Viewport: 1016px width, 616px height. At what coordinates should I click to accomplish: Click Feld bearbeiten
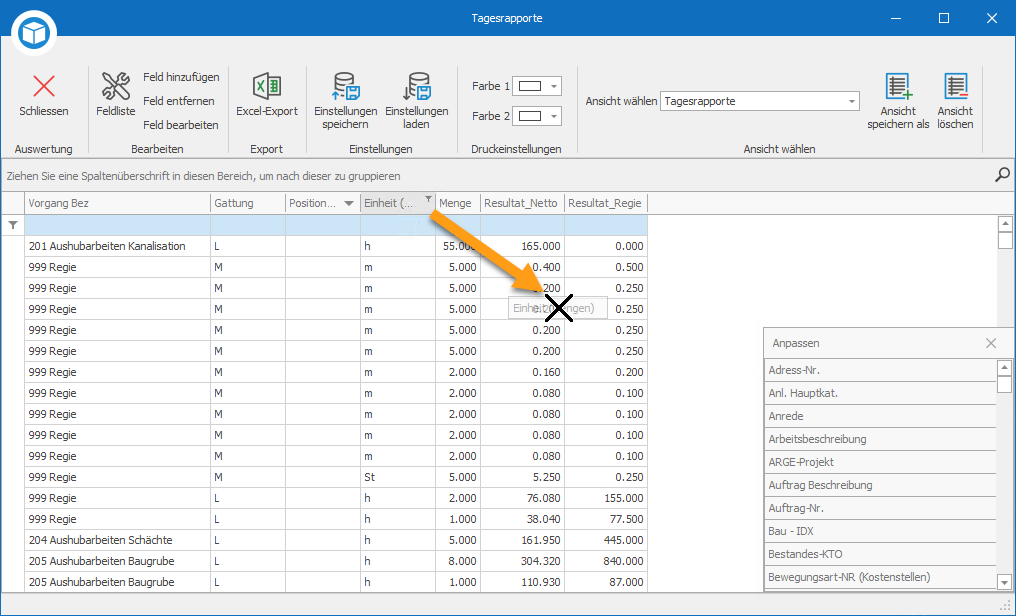pos(180,125)
